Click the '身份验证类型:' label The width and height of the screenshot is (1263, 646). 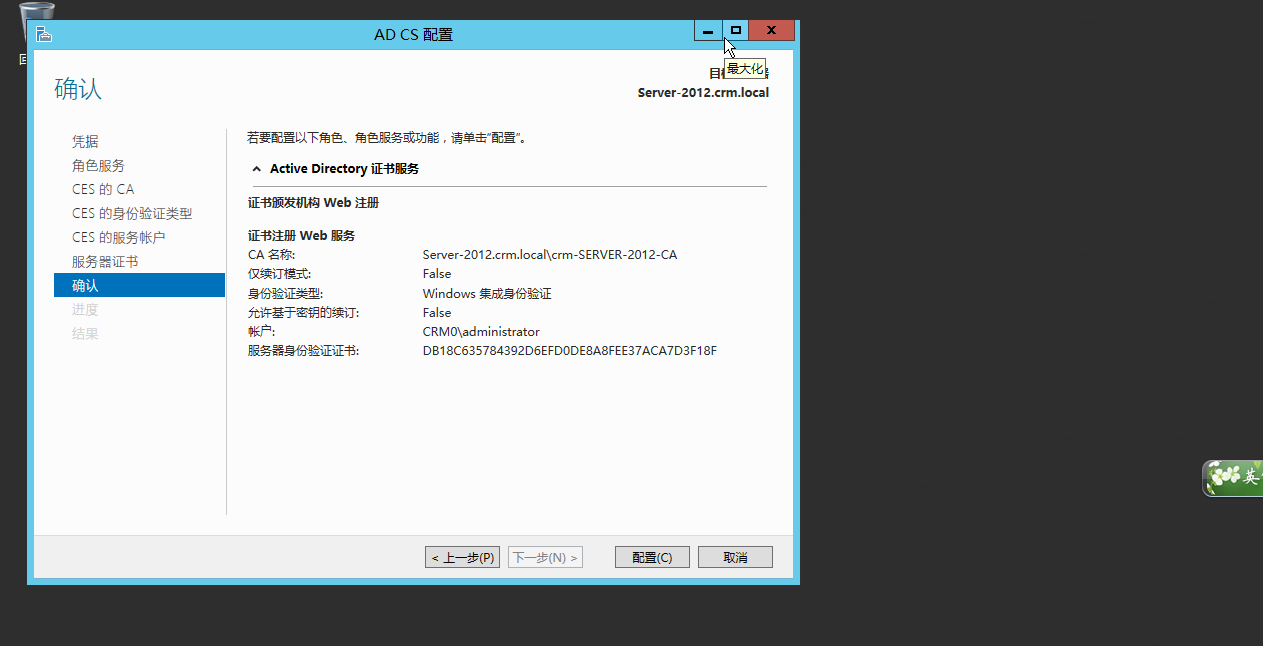click(285, 294)
